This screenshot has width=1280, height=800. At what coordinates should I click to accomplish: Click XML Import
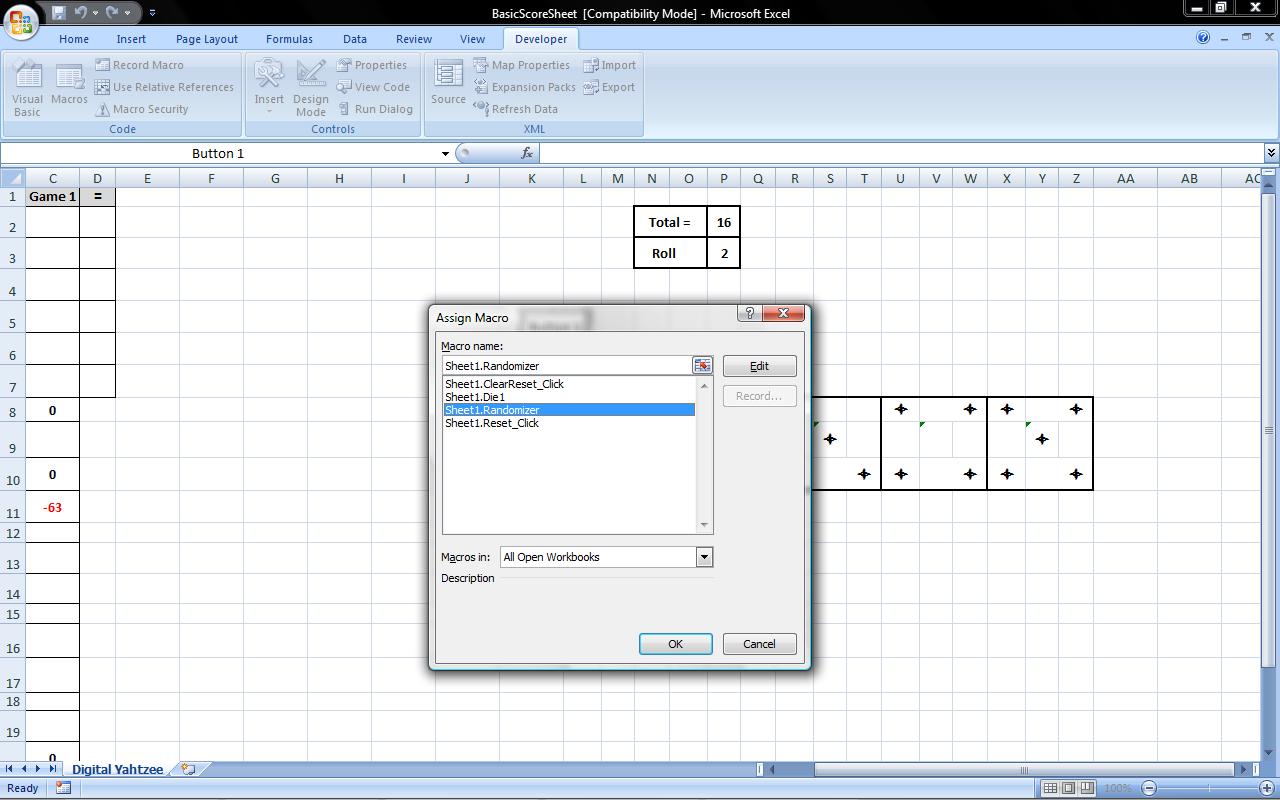coord(610,65)
